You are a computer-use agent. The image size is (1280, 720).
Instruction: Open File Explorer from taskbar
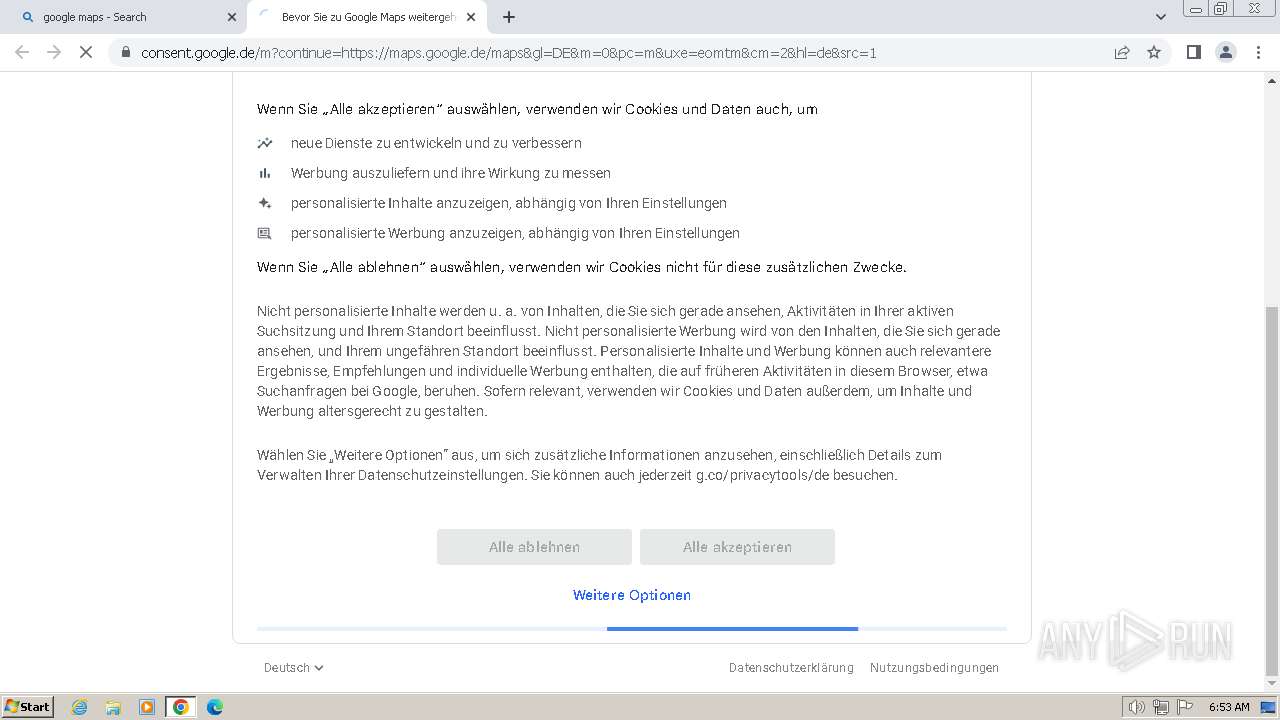tap(113, 707)
